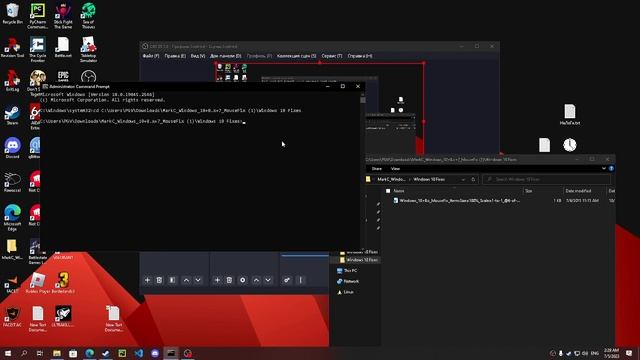Select Tabletop Simulator desktop shortcut

(x=88, y=49)
